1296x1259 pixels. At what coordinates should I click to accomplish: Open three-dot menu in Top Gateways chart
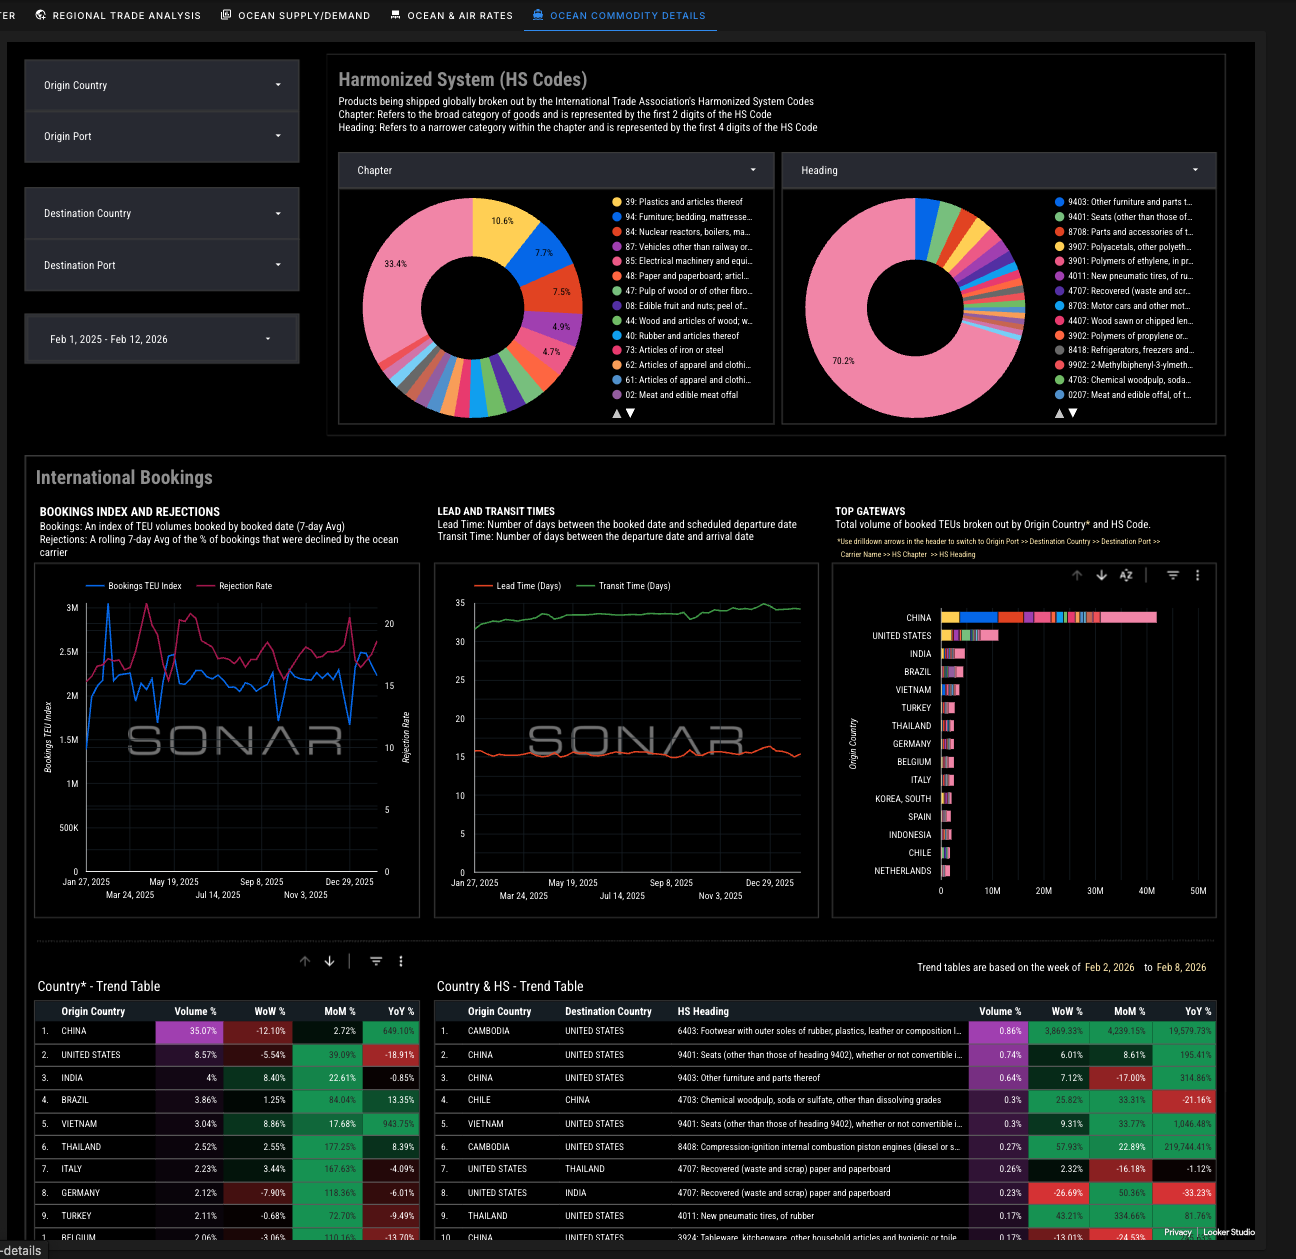click(x=1197, y=575)
